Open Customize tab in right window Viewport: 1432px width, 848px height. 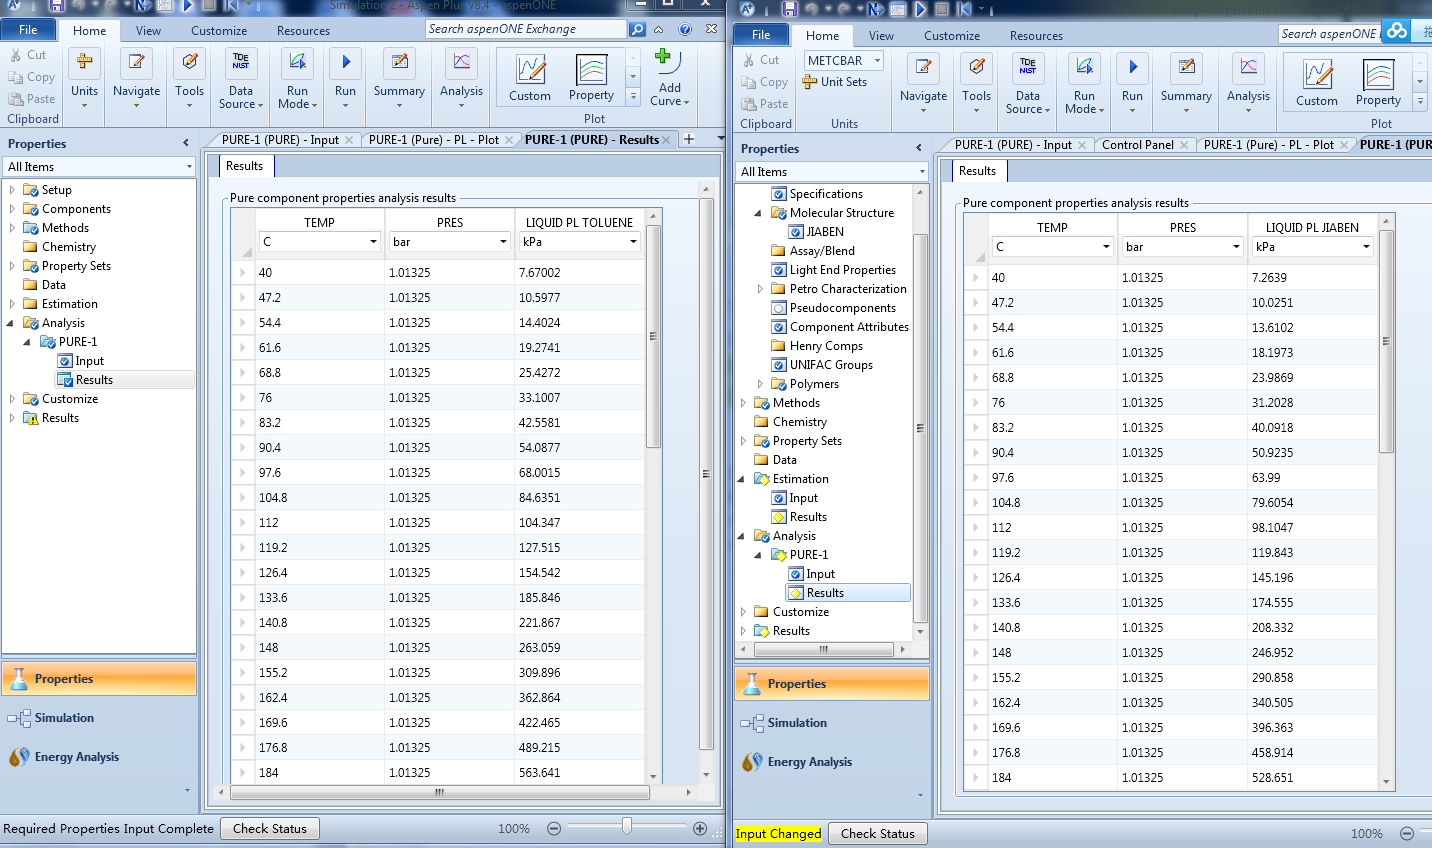pos(952,36)
